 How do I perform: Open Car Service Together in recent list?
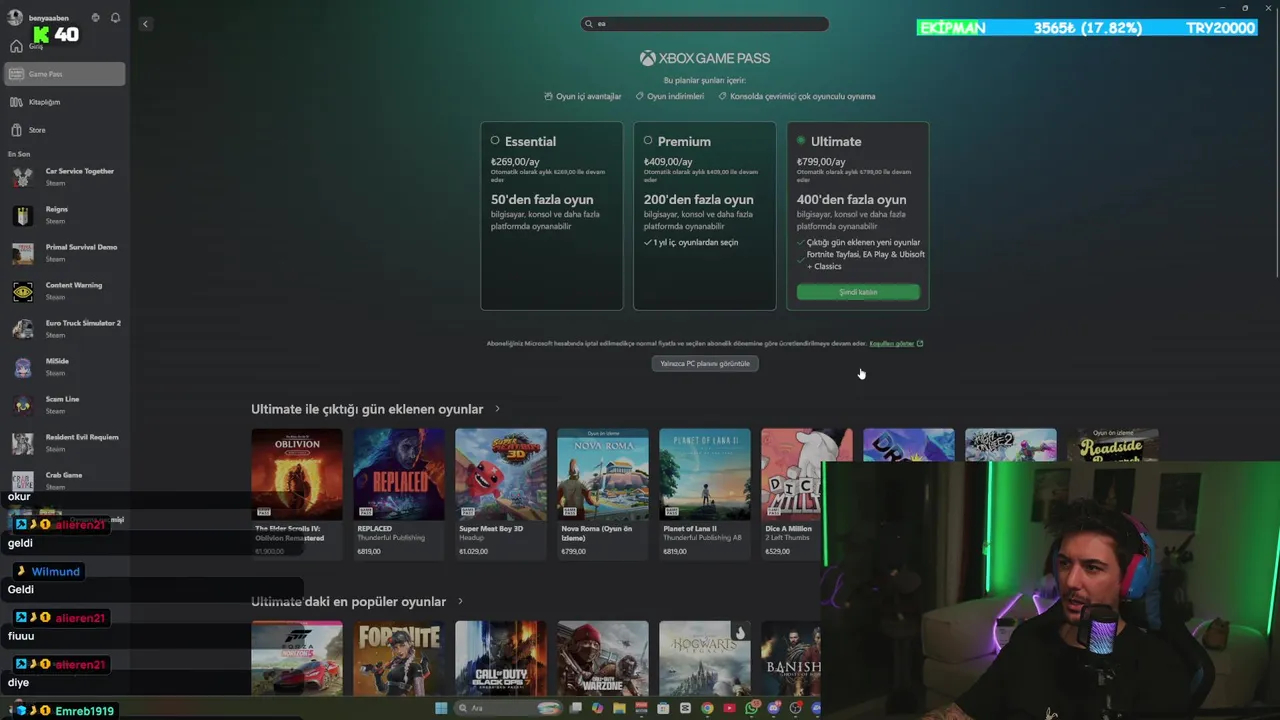click(65, 177)
